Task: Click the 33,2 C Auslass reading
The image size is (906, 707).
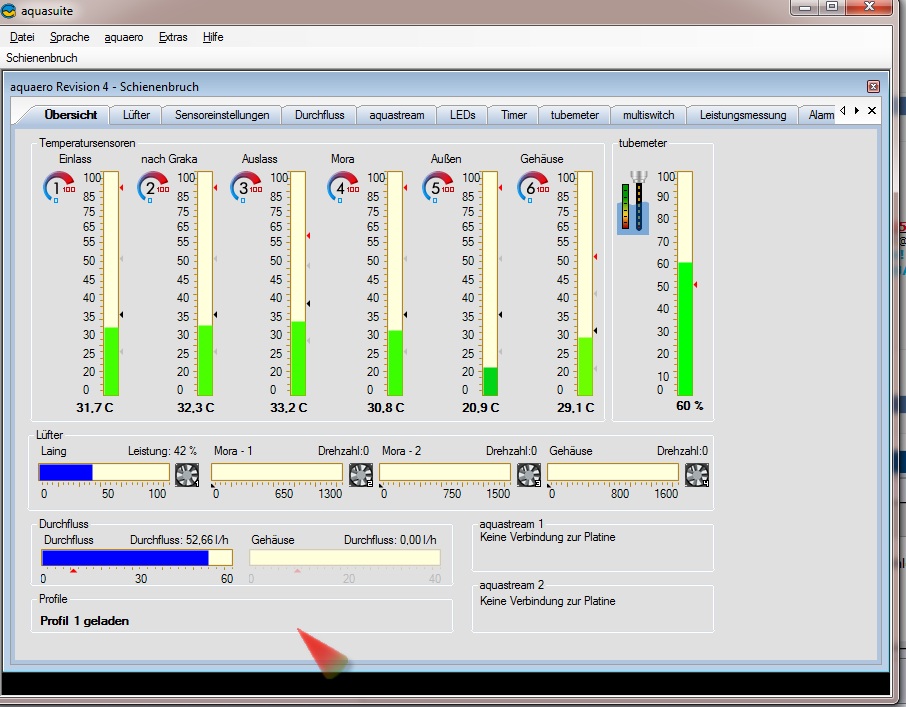Action: coord(288,408)
